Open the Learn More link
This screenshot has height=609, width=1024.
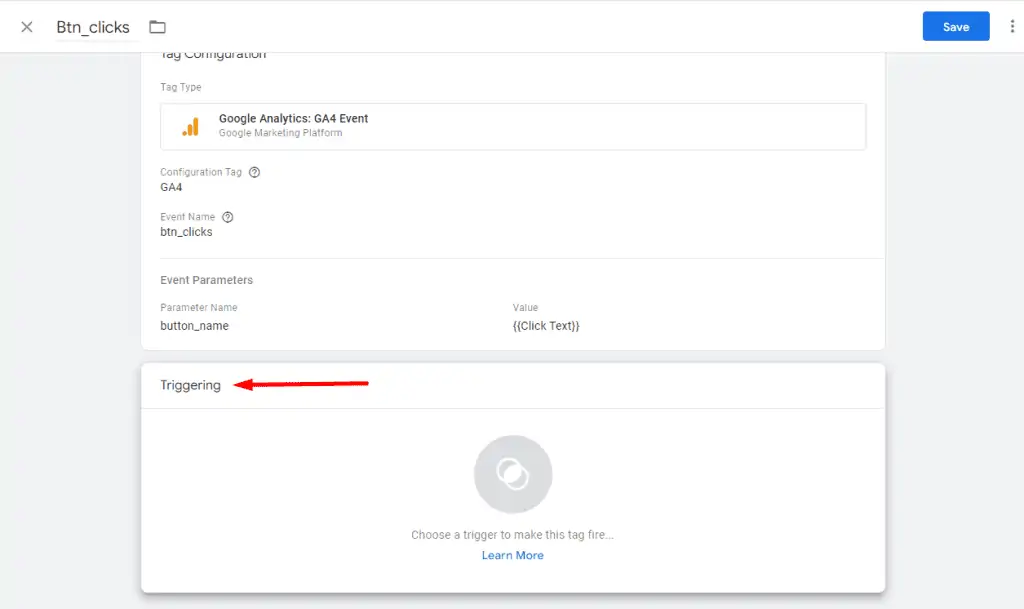[513, 555]
